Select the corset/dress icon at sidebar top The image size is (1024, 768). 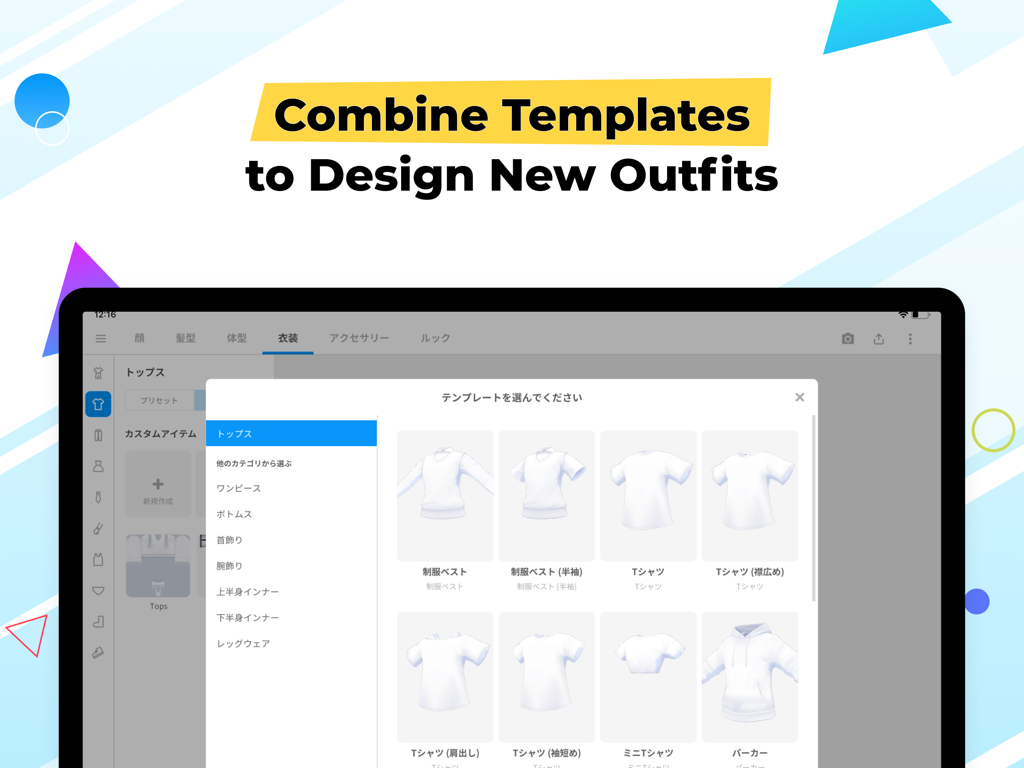(x=97, y=372)
